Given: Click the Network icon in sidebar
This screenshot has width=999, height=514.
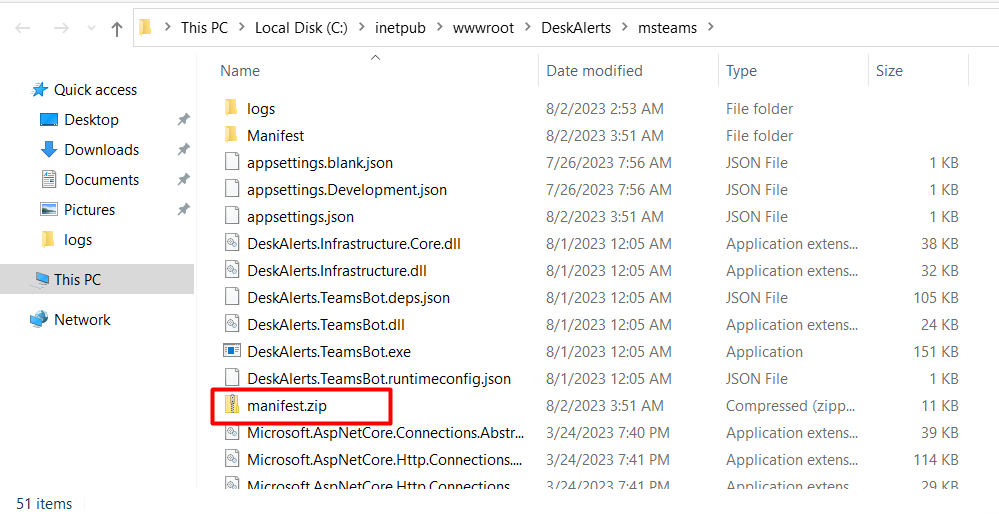Looking at the screenshot, I should [x=39, y=320].
